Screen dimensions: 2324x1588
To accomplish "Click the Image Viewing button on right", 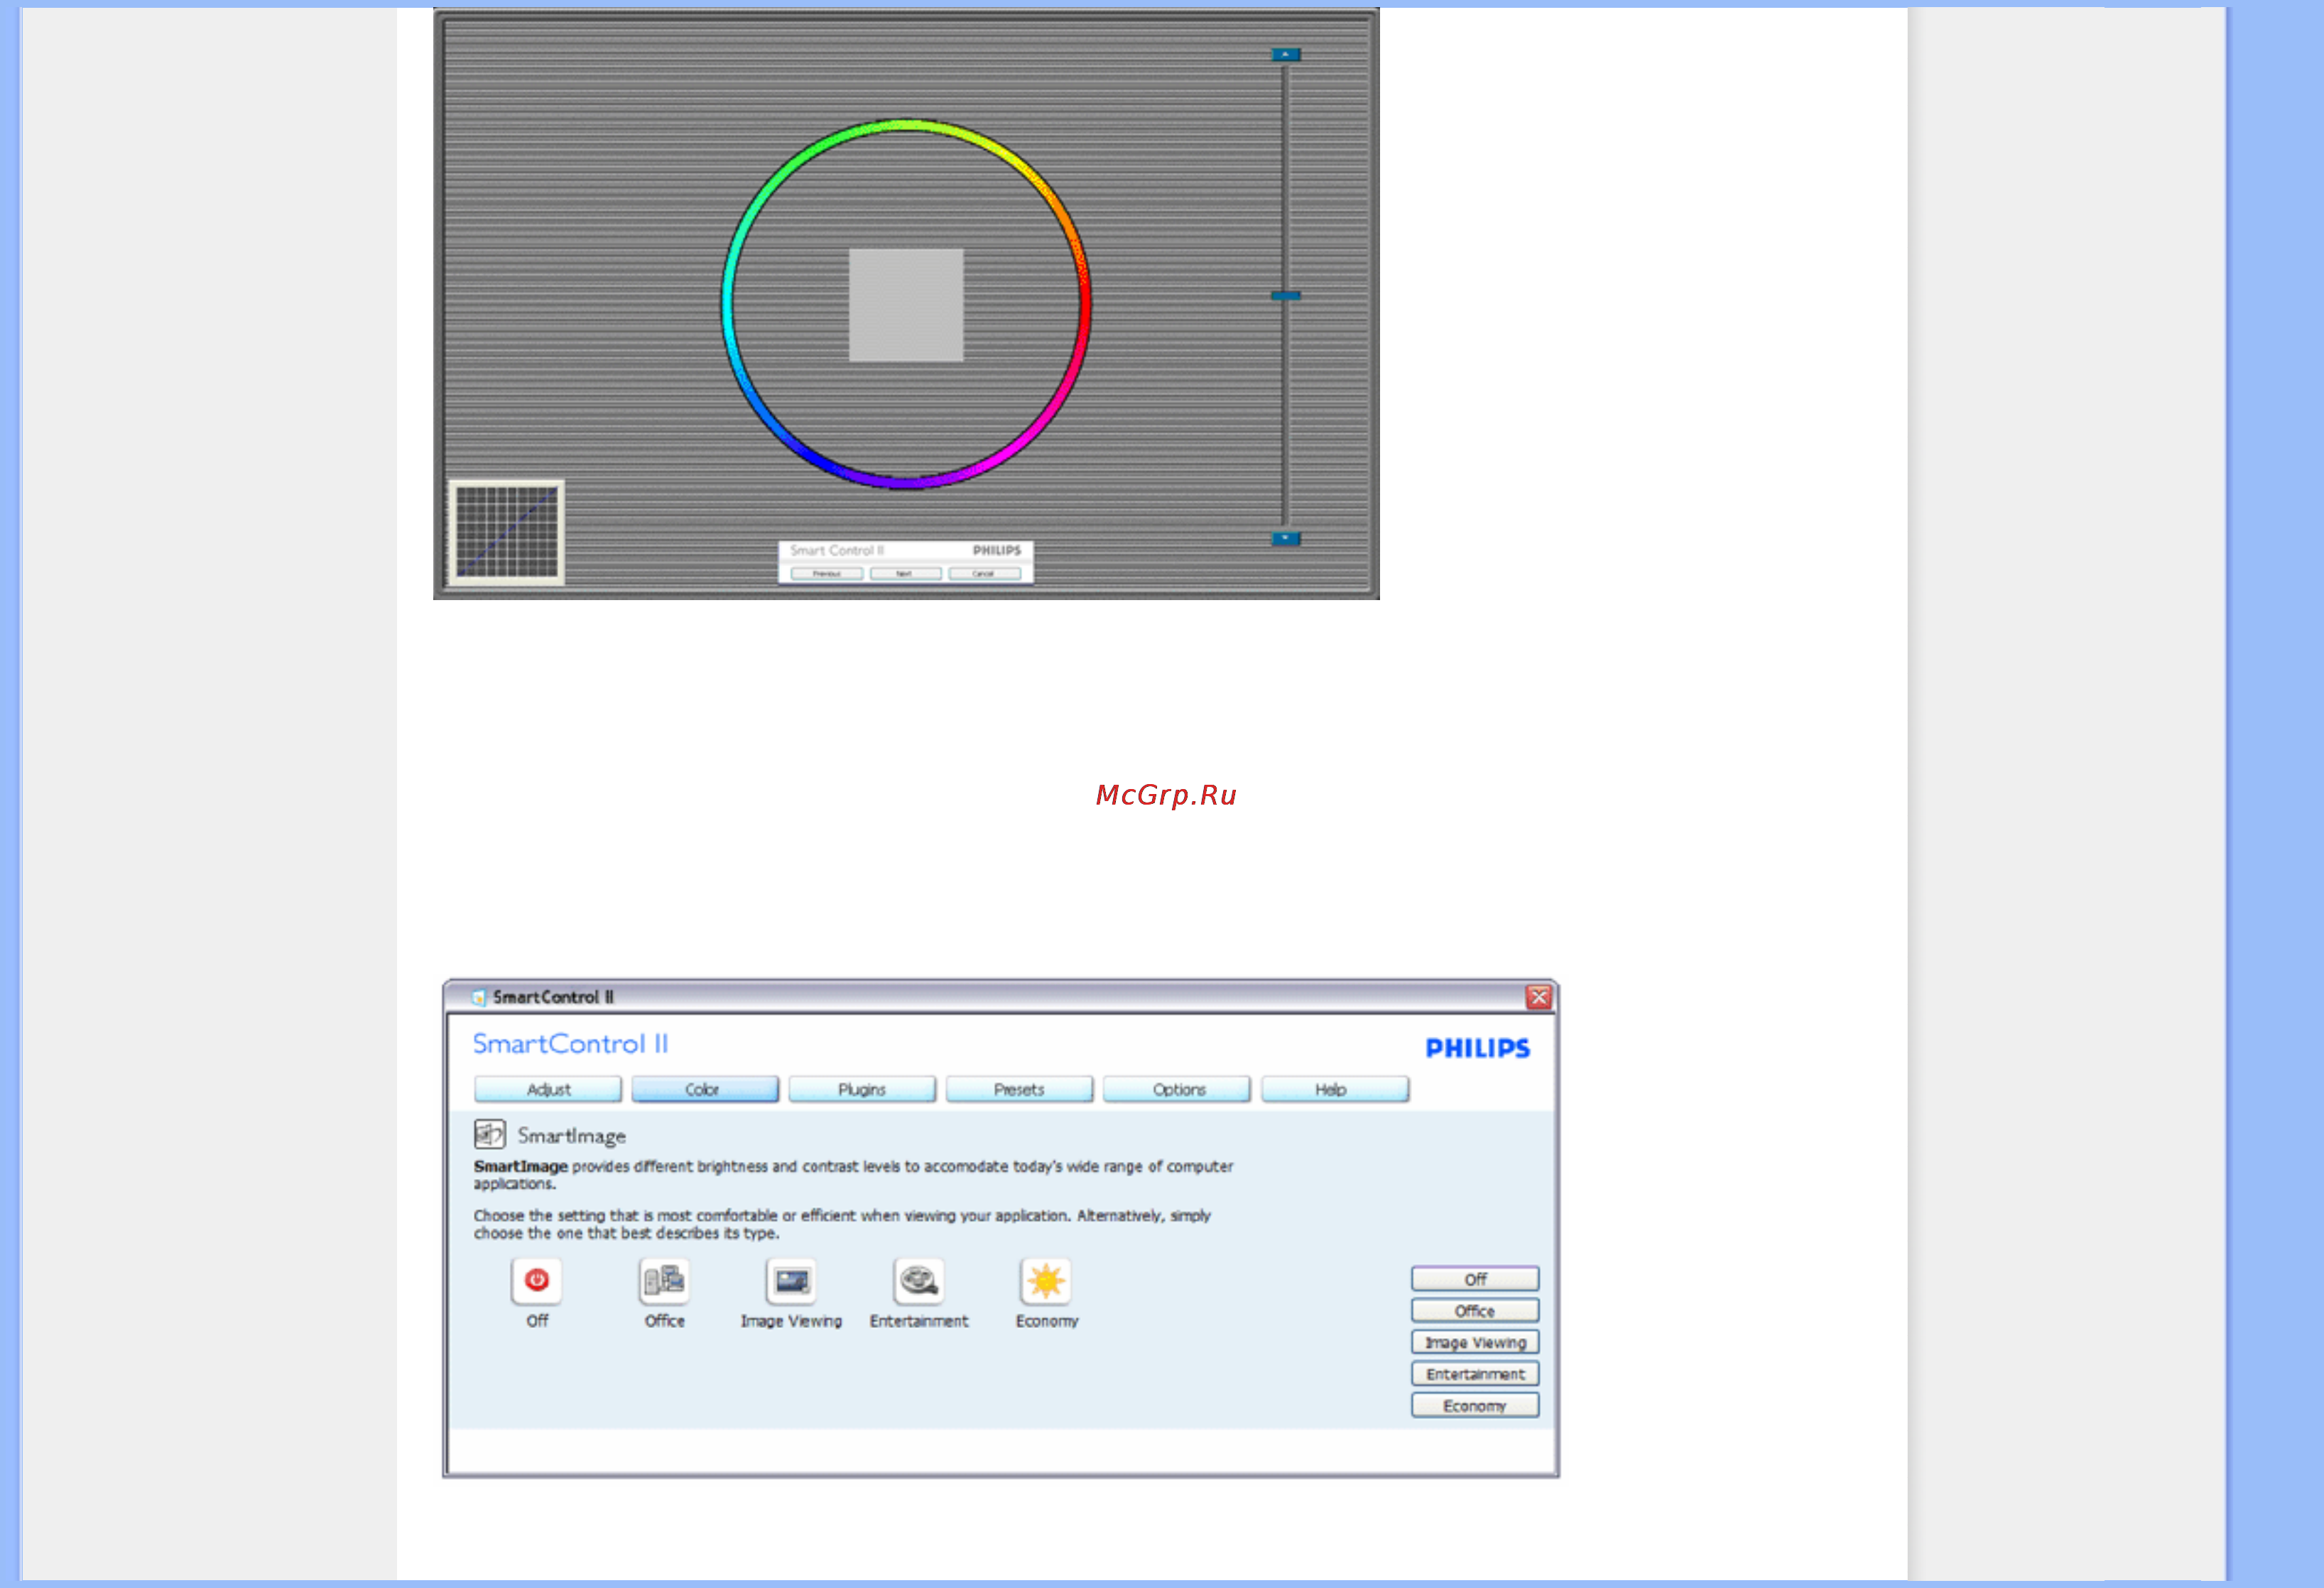I will pos(1475,1342).
